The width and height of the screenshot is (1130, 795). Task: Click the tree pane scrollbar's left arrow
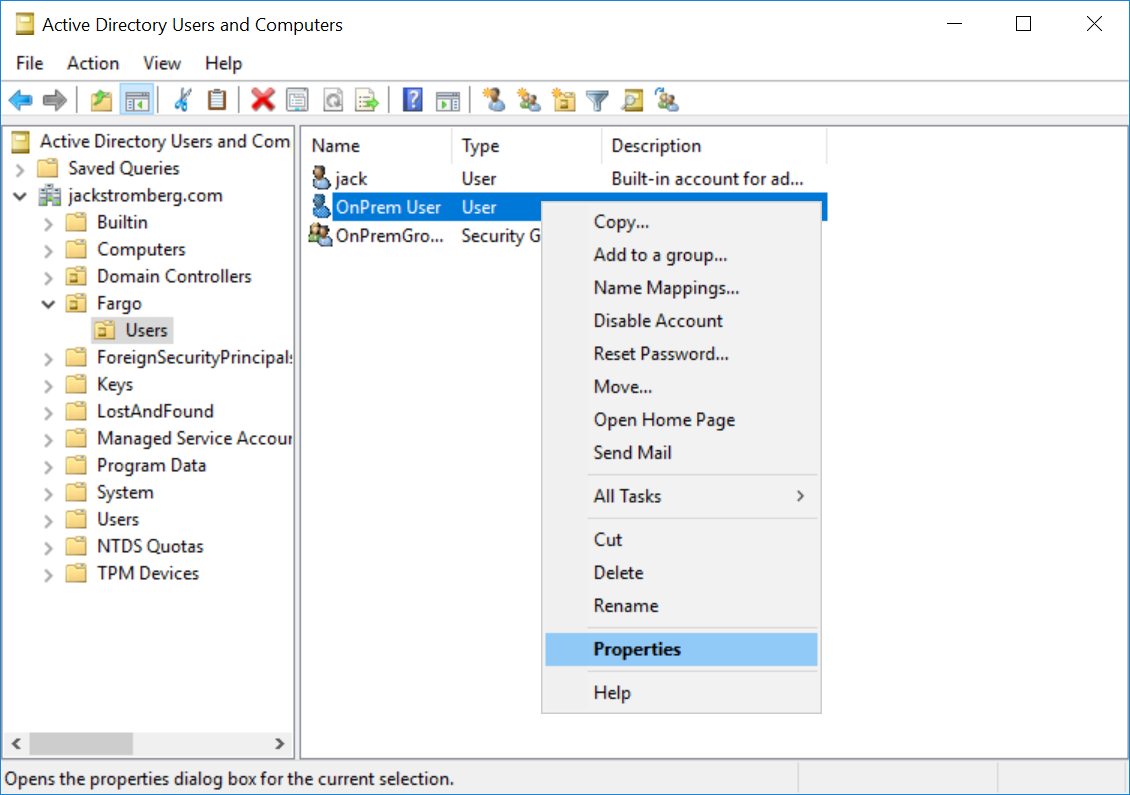[16, 743]
